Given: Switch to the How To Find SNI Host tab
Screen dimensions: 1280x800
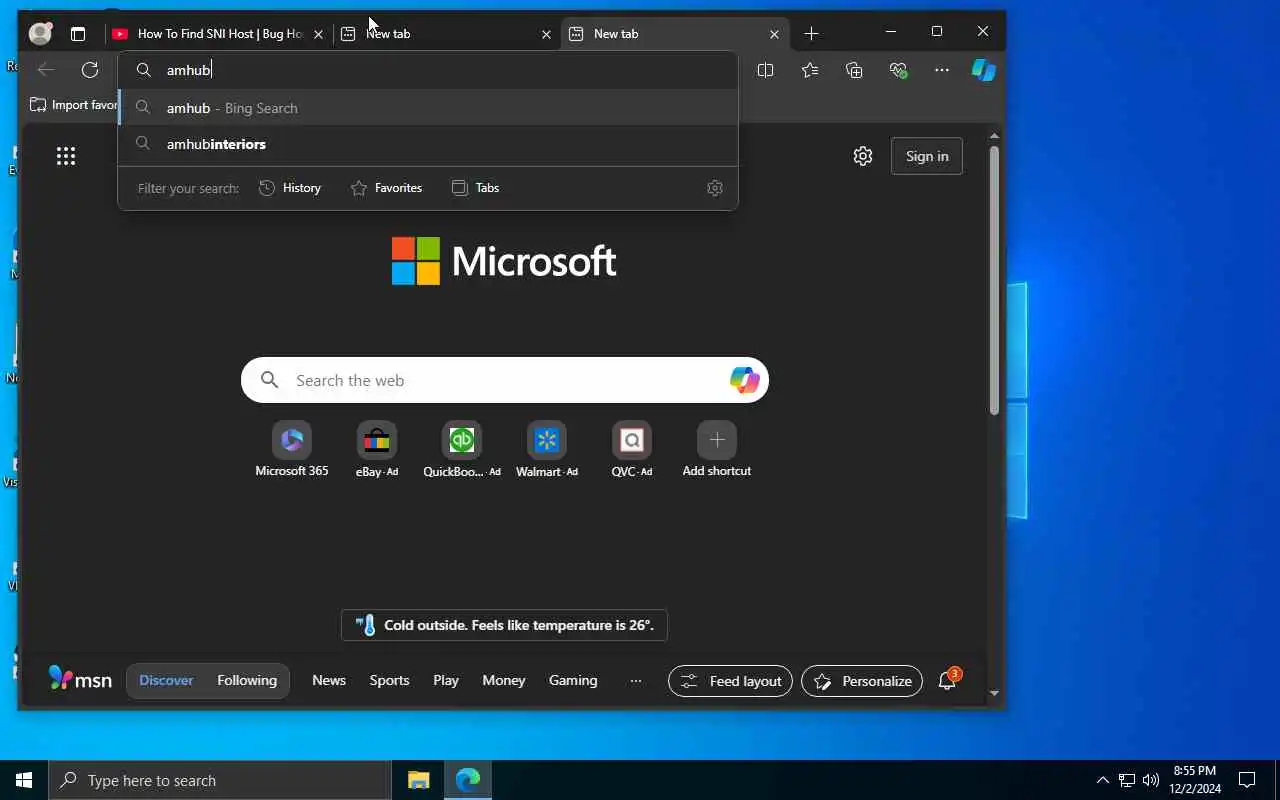Looking at the screenshot, I should tap(219, 34).
